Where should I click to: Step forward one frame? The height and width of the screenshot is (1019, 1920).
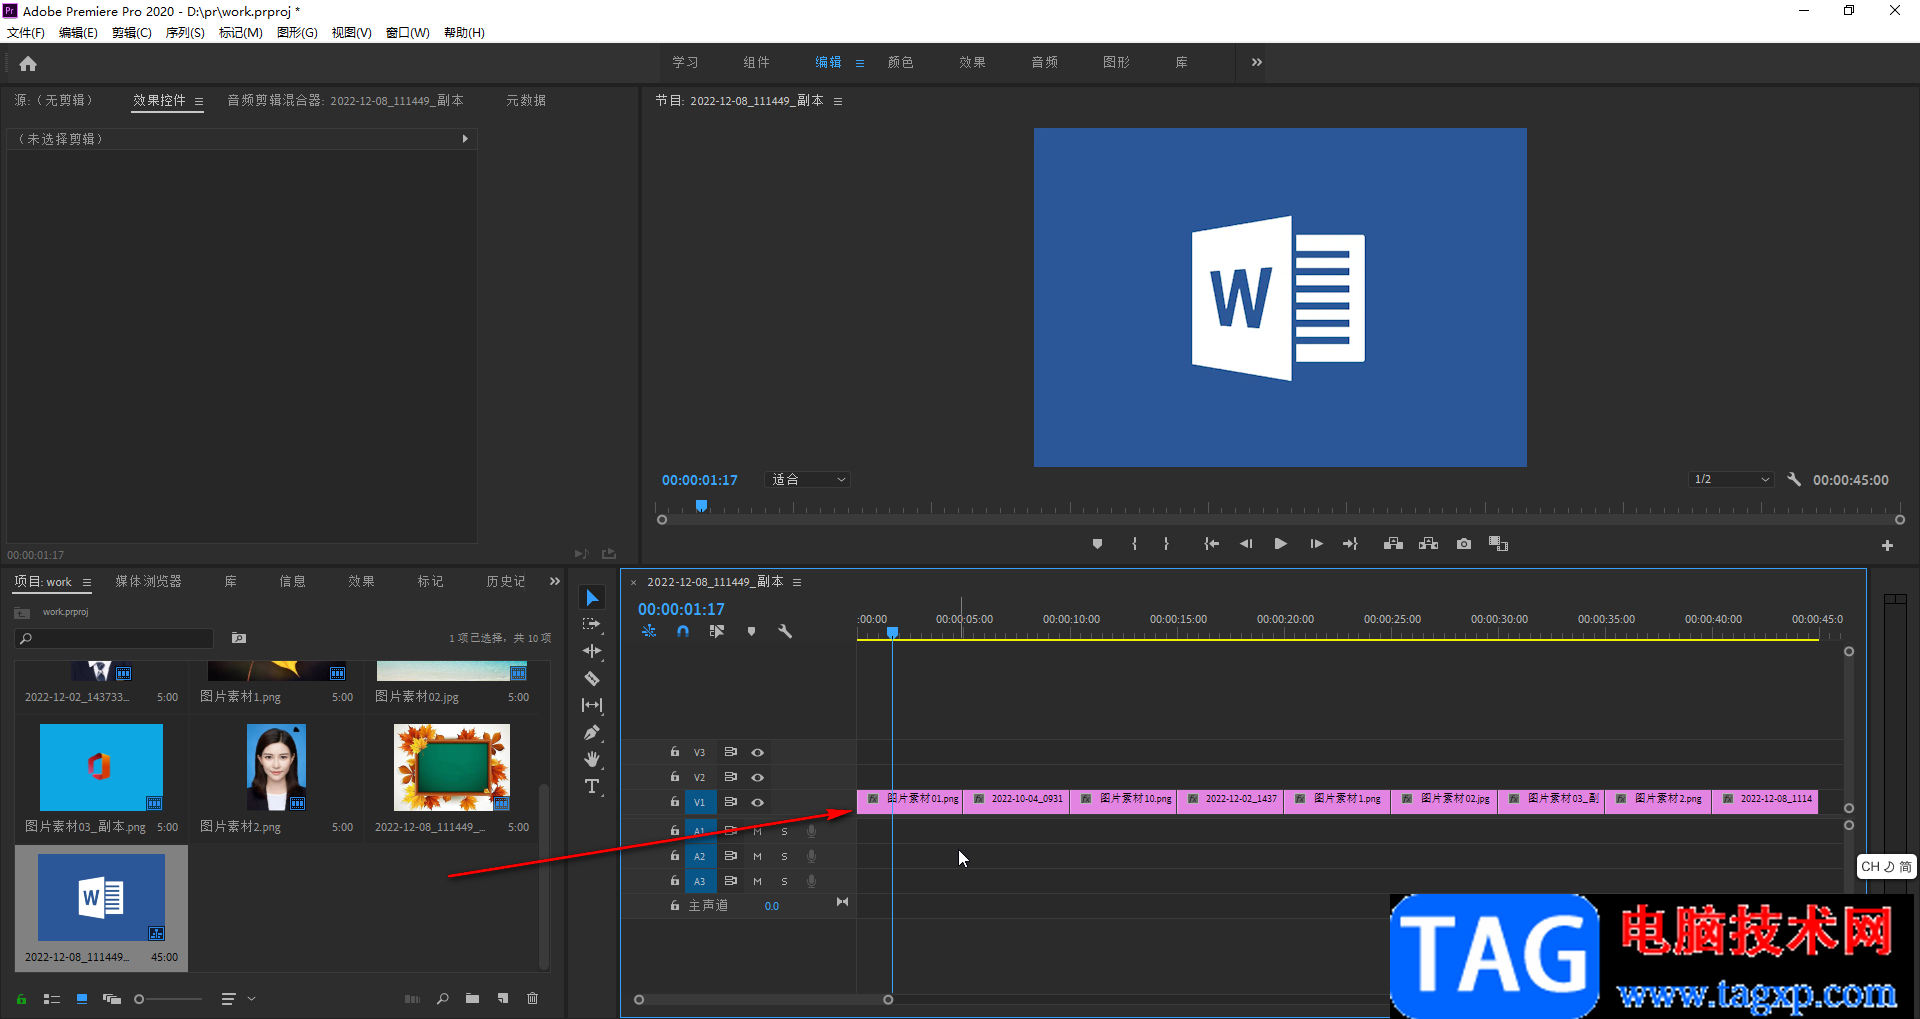pos(1316,544)
